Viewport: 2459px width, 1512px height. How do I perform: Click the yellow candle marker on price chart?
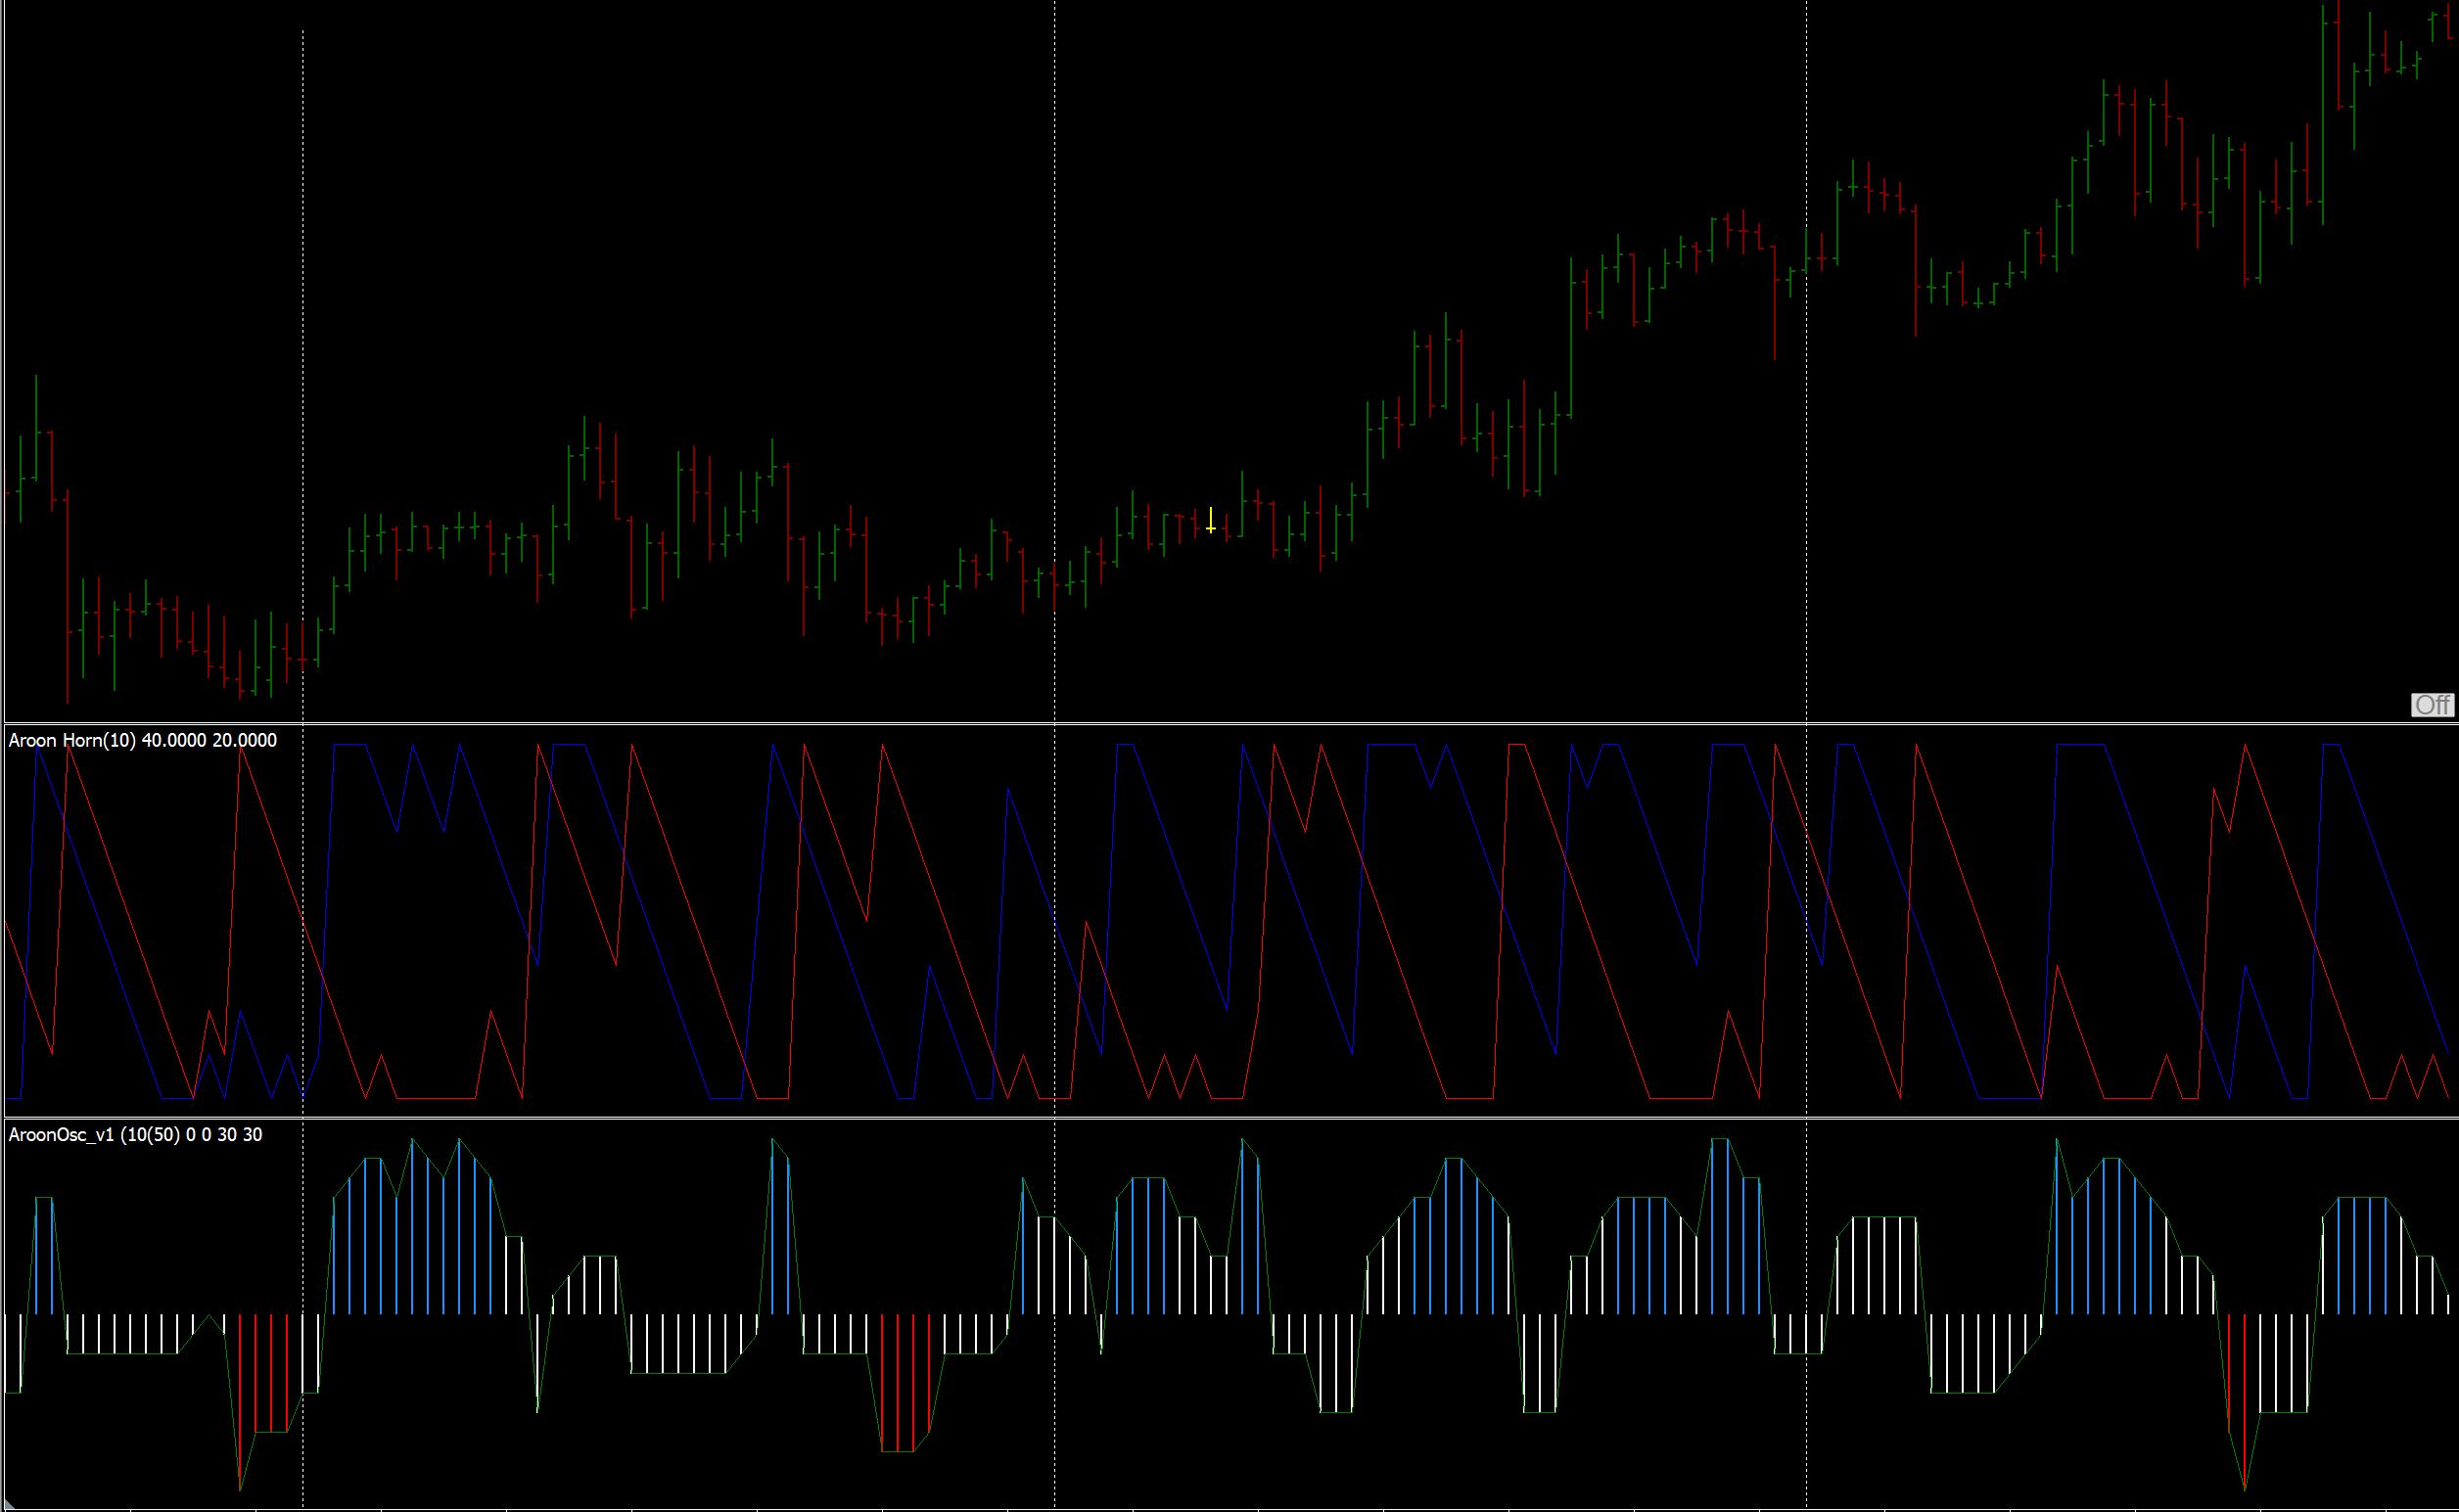click(1210, 523)
